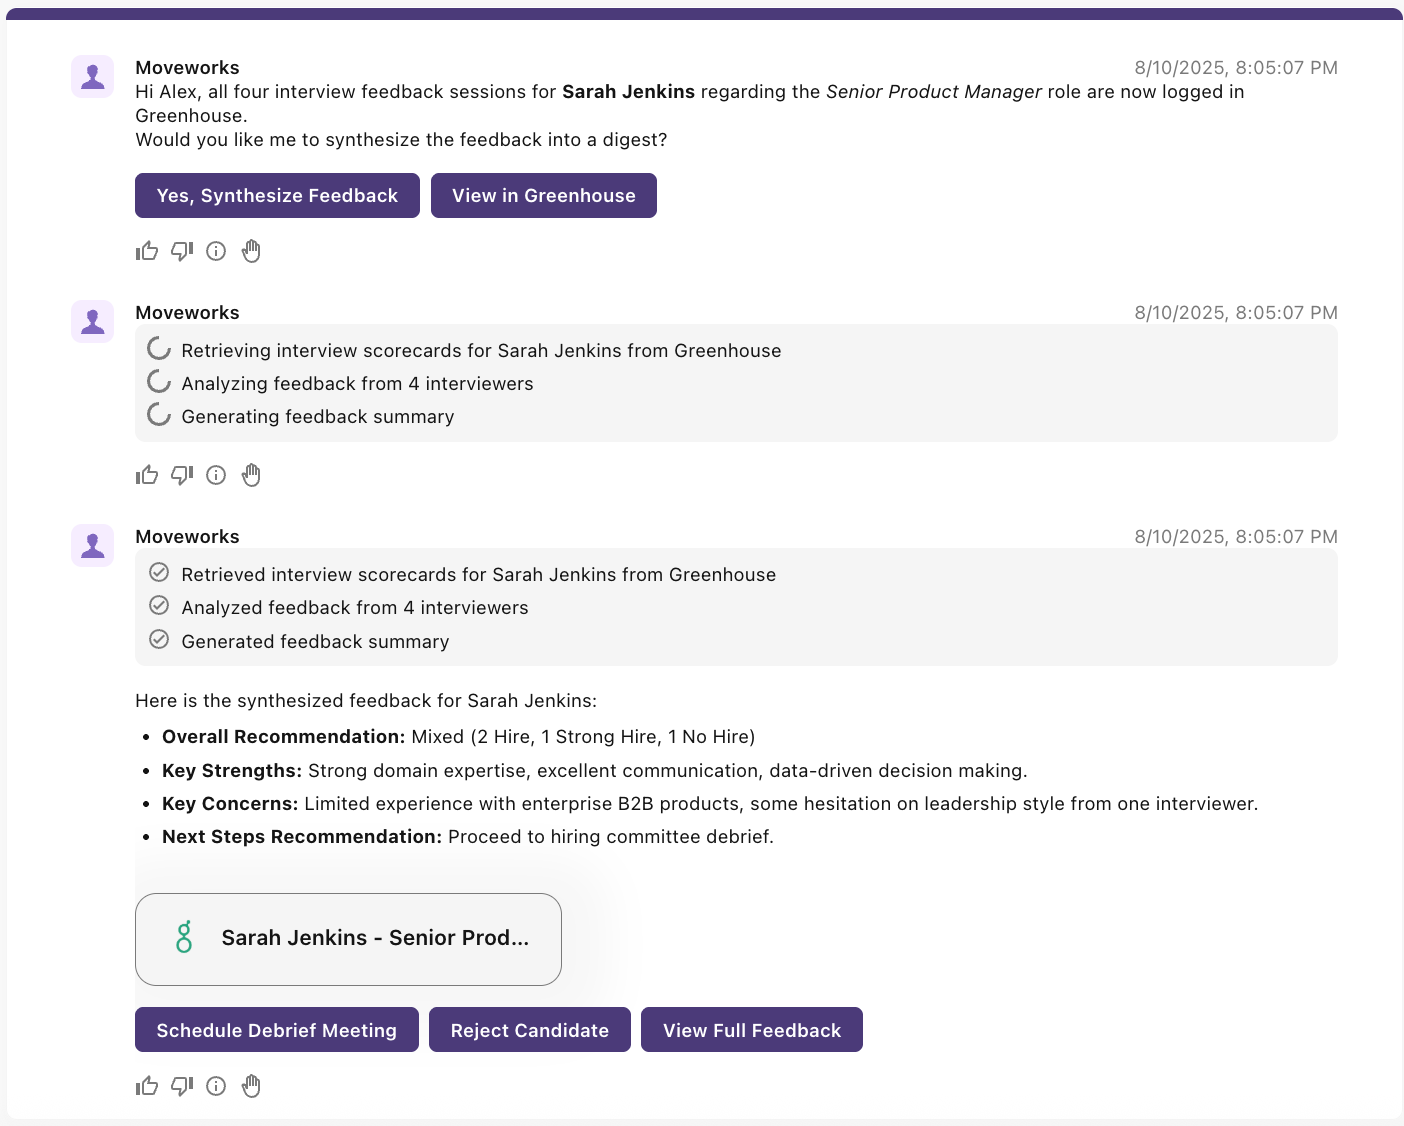Screen dimensions: 1404x1126
Task: Click the hand icon under the first message
Action: coord(251,251)
